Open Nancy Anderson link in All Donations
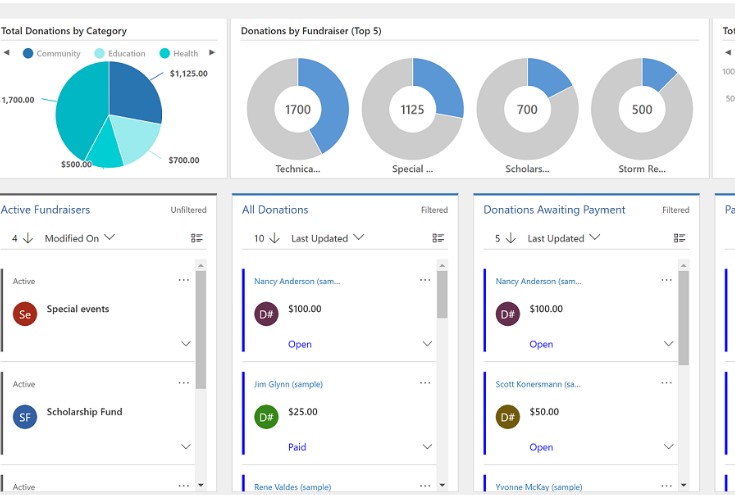The height and width of the screenshot is (495, 735). (x=297, y=281)
